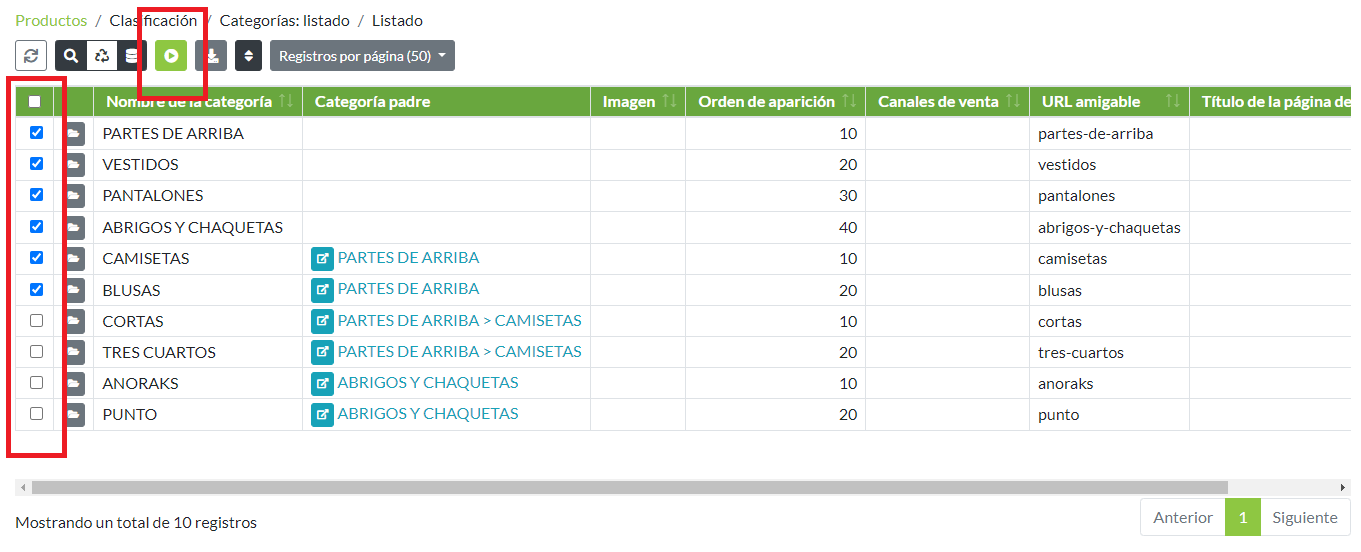The image size is (1361, 552).
Task: Sort by Orden de aparición column
Action: click(x=776, y=101)
